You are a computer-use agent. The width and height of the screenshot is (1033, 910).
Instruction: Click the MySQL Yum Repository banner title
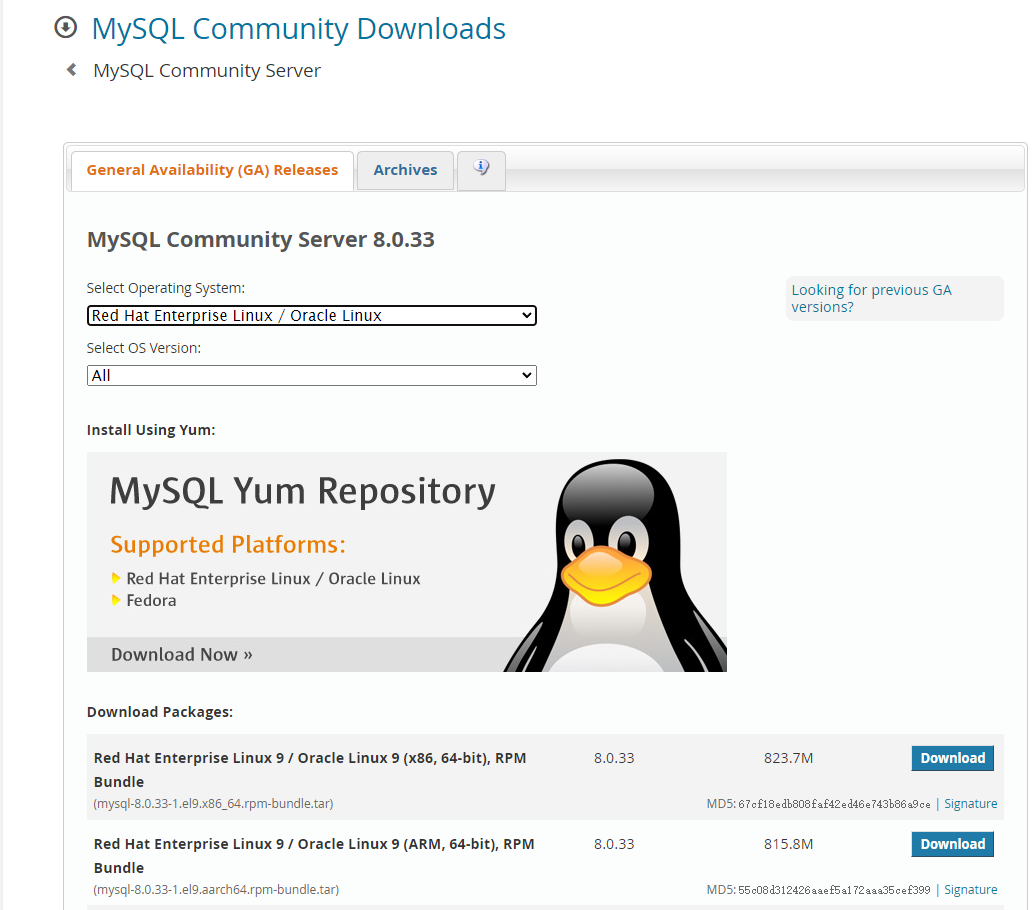pyautogui.click(x=302, y=492)
